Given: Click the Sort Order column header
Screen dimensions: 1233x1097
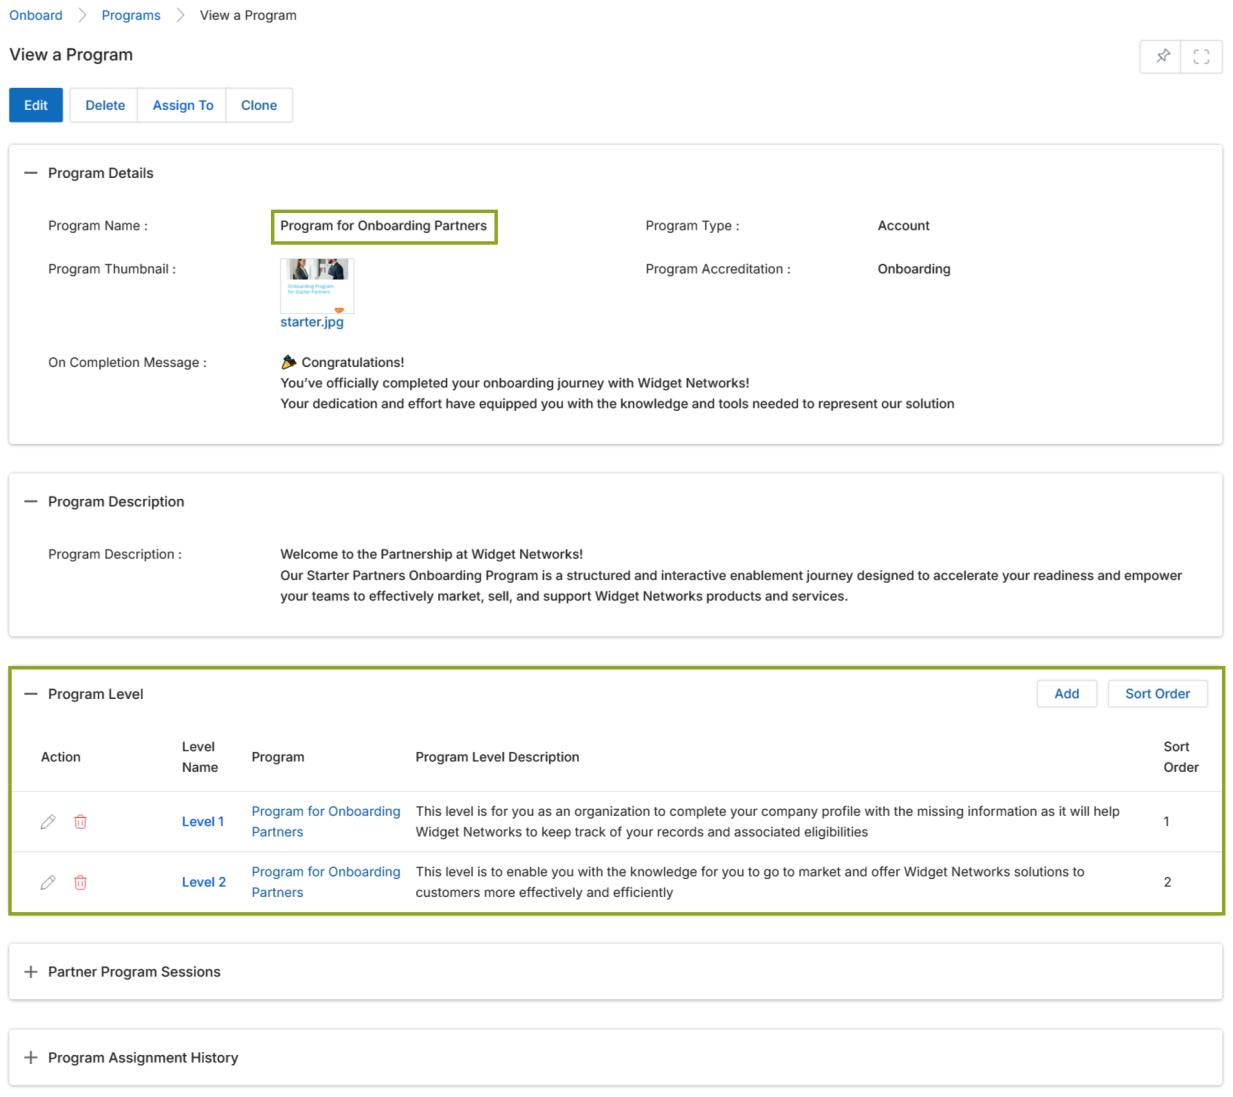Looking at the screenshot, I should pyautogui.click(x=1181, y=757).
